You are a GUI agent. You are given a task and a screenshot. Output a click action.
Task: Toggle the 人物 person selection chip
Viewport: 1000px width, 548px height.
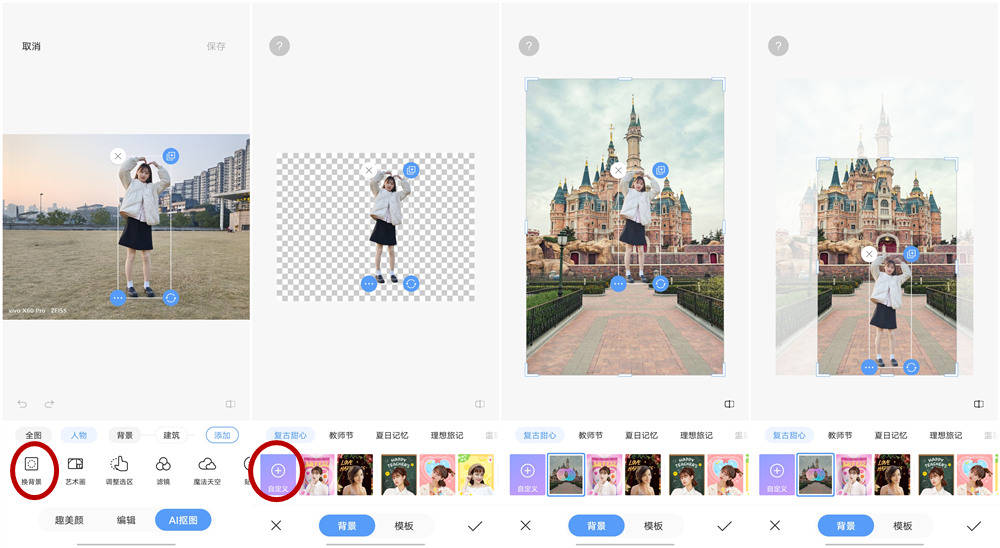[x=79, y=435]
